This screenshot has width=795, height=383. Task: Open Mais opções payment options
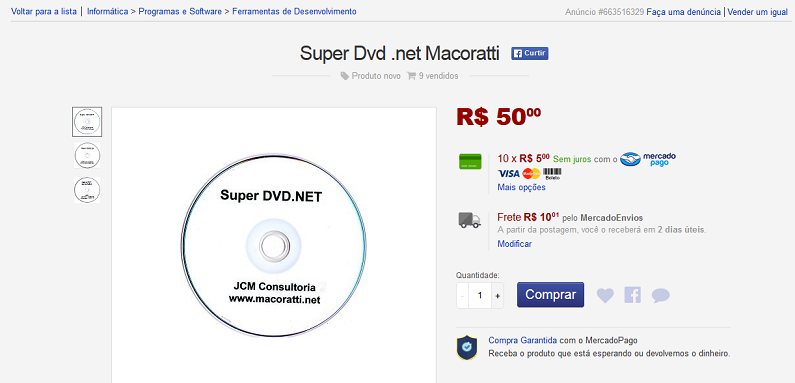coord(521,187)
